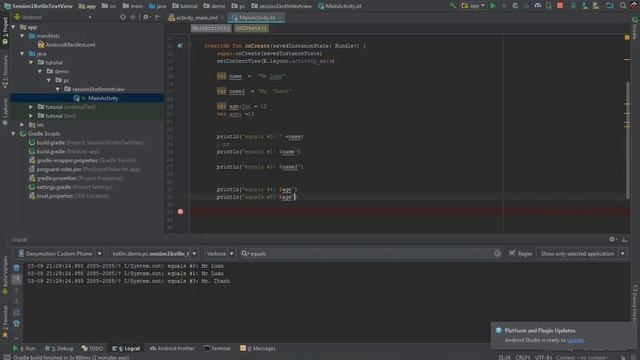Viewport: 640px width, 360px height.
Task: Open the TODO tool window tab
Action: (x=93, y=349)
